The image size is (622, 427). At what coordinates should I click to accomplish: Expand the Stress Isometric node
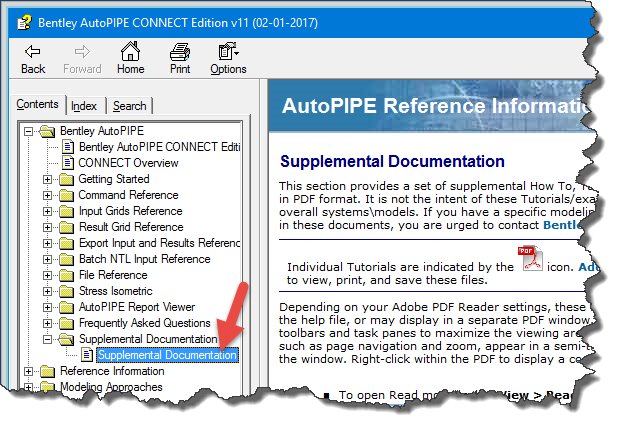point(47,291)
